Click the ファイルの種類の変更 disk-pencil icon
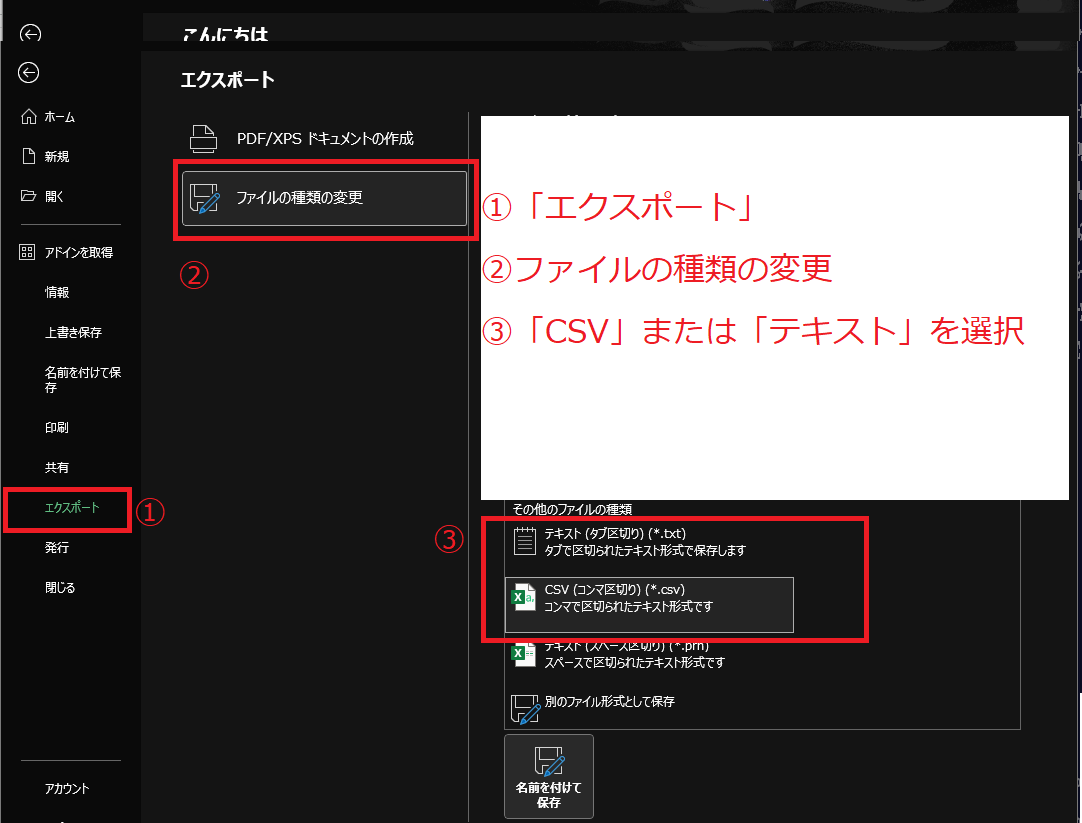This screenshot has height=823, width=1082. 205,198
